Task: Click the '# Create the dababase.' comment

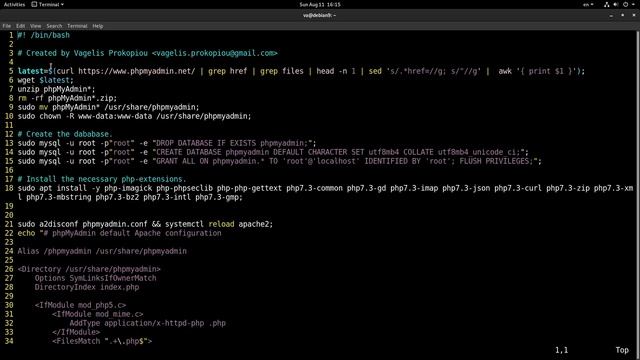Action: tap(65, 134)
